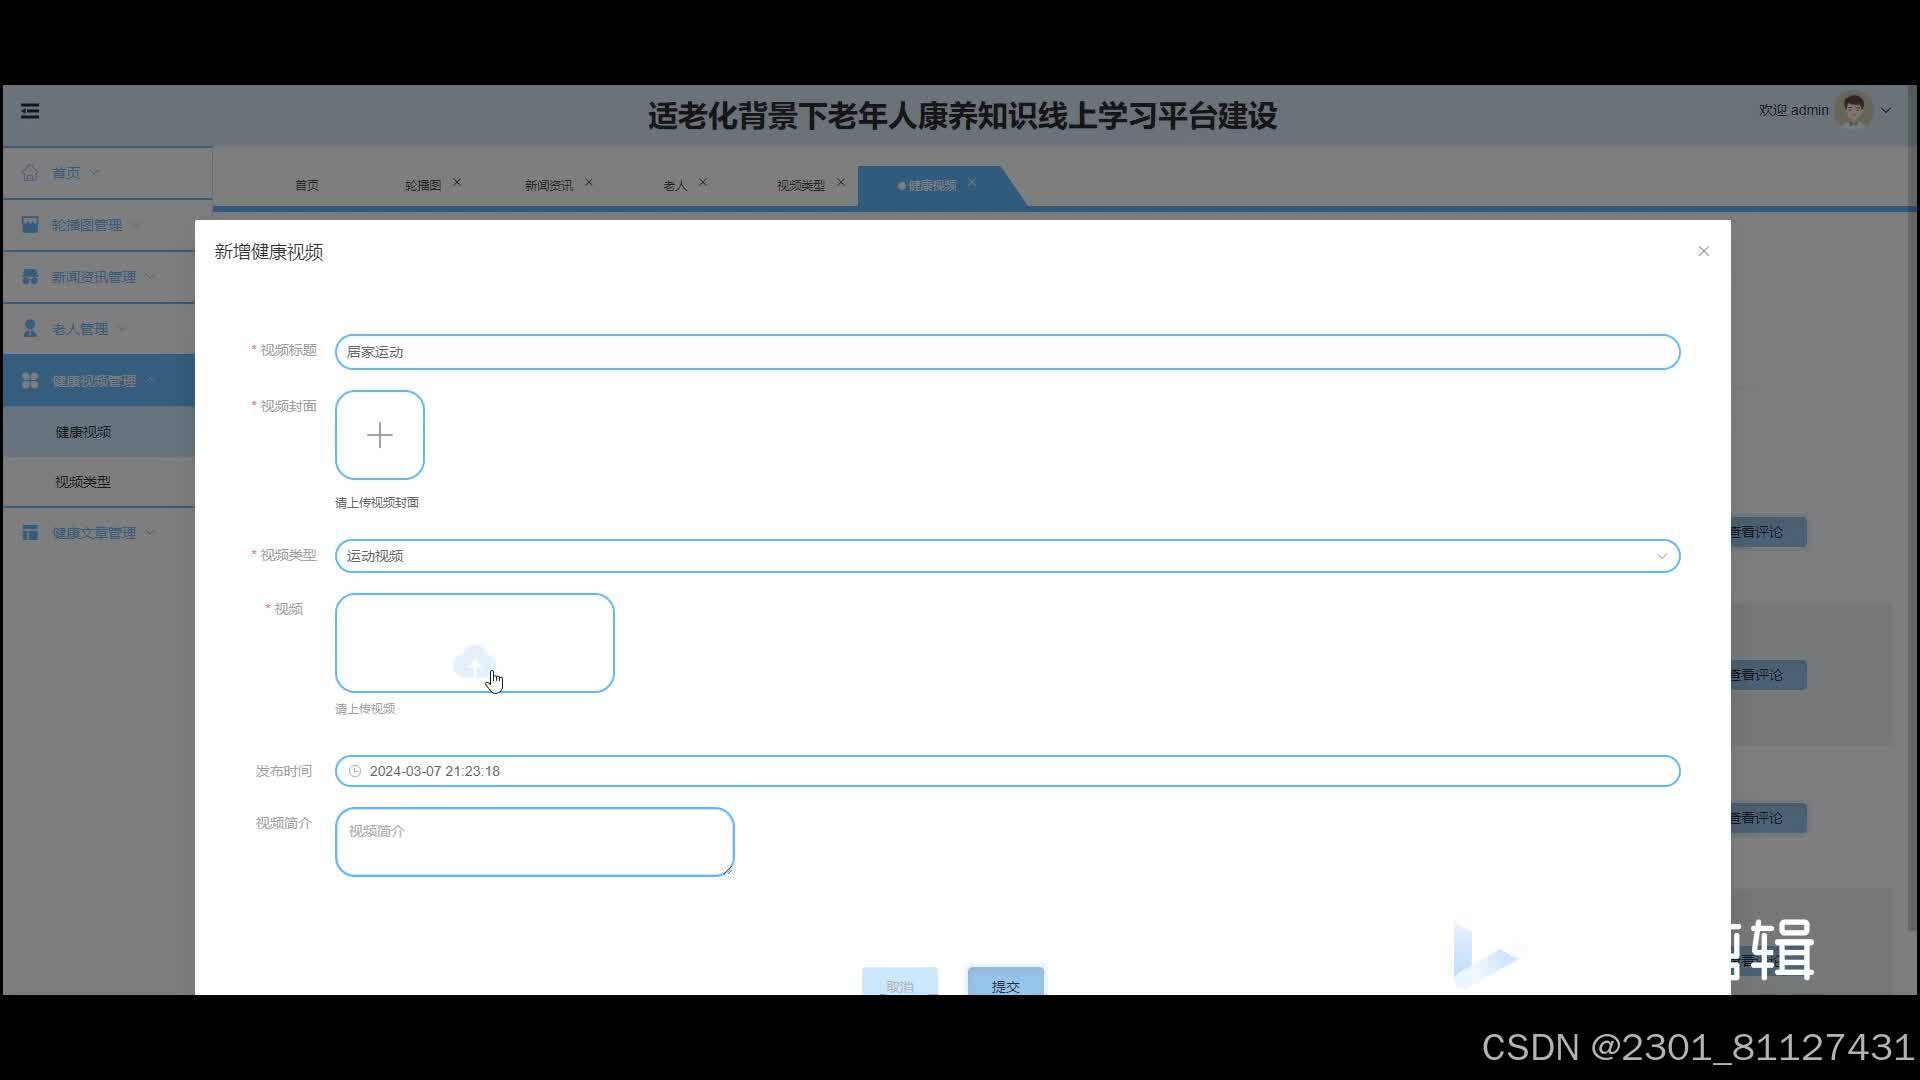
Task: Click clock icon in publish time field
Action: click(x=355, y=771)
